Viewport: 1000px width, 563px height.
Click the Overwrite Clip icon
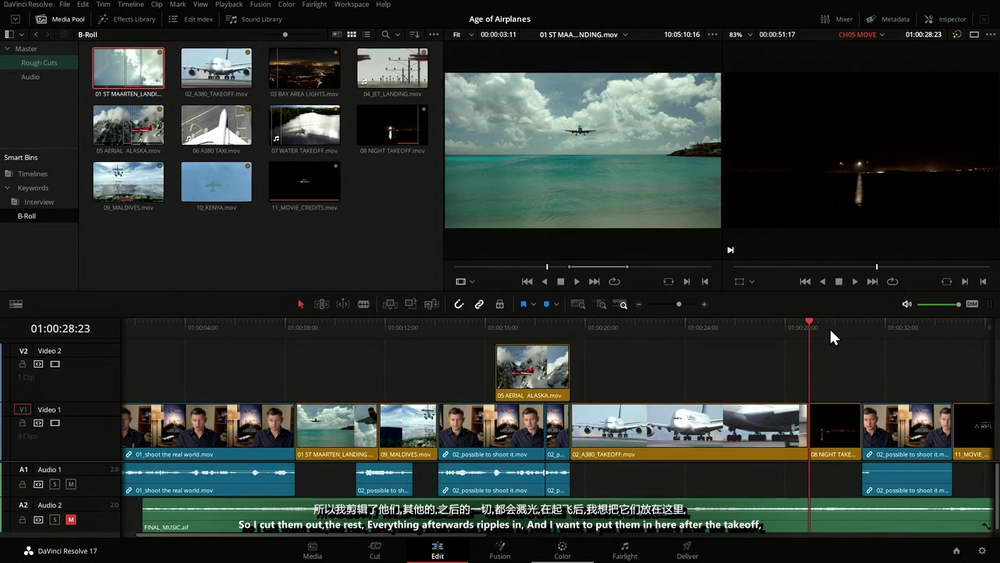(410, 304)
